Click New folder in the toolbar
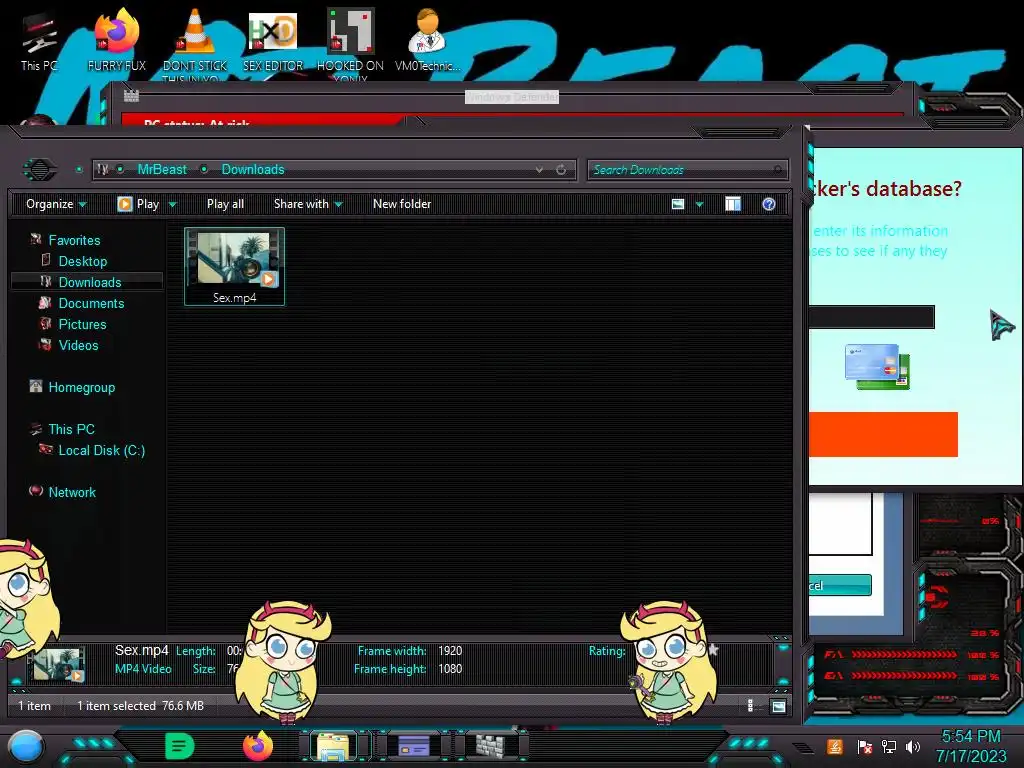 402,204
